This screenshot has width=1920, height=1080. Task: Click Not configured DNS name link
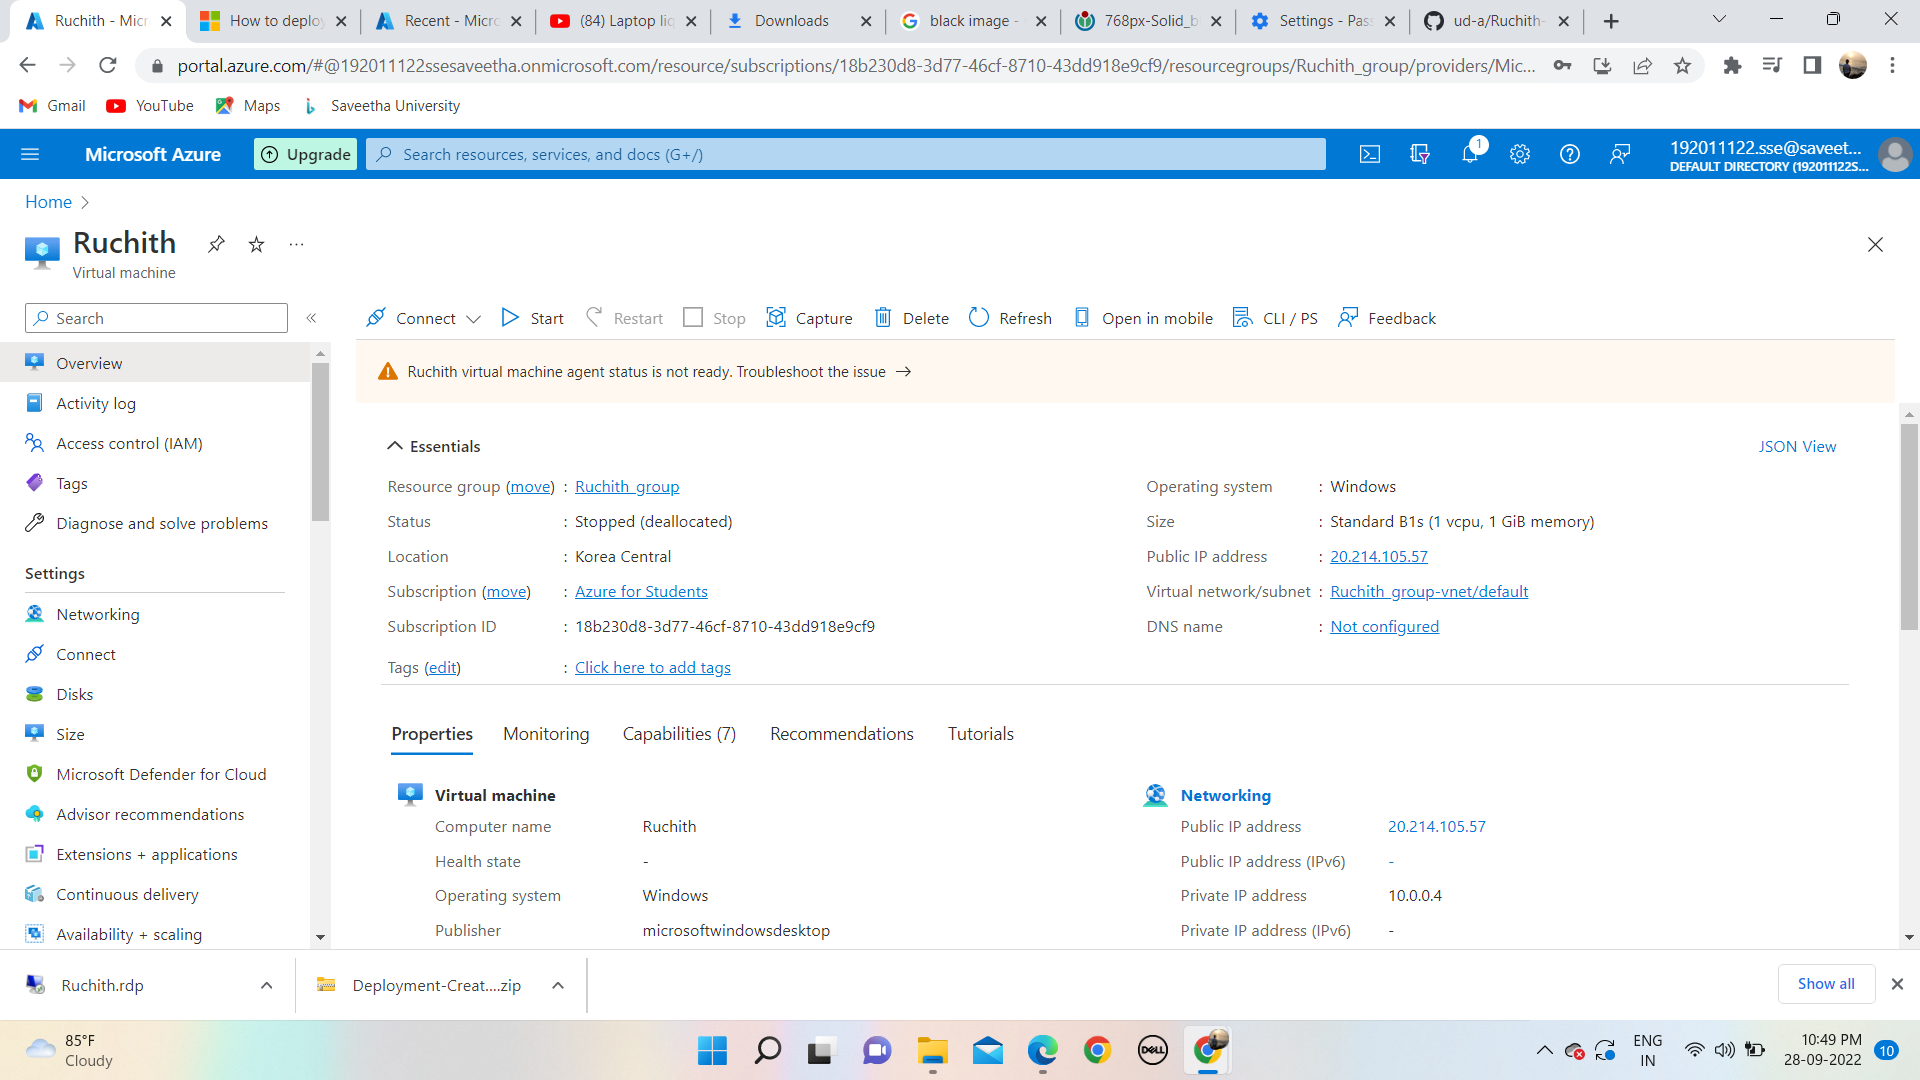click(x=1384, y=627)
